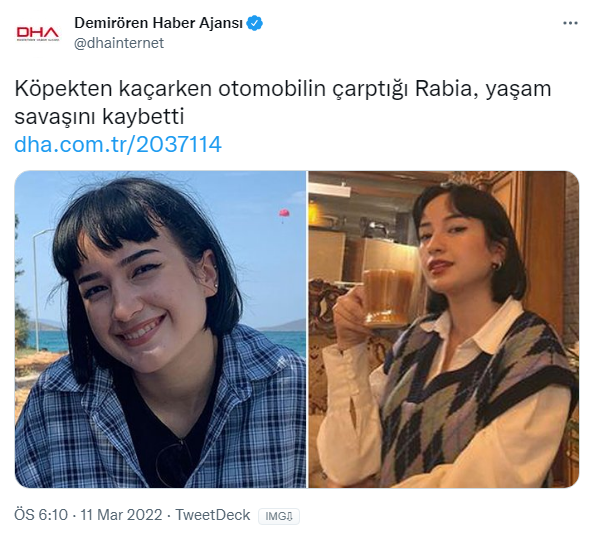Click the ÖS 6:10 timestamp

41,515
